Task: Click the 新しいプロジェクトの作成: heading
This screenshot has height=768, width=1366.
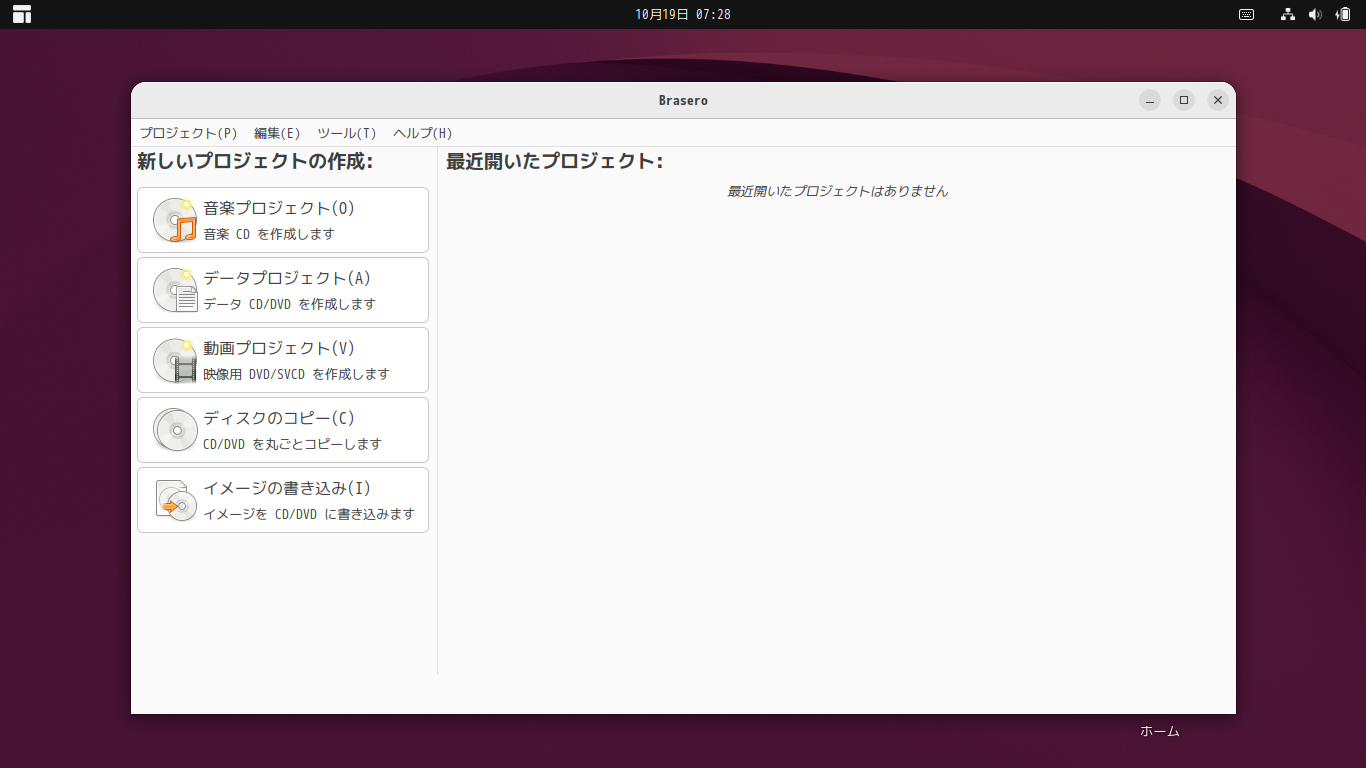Action: coord(255,161)
